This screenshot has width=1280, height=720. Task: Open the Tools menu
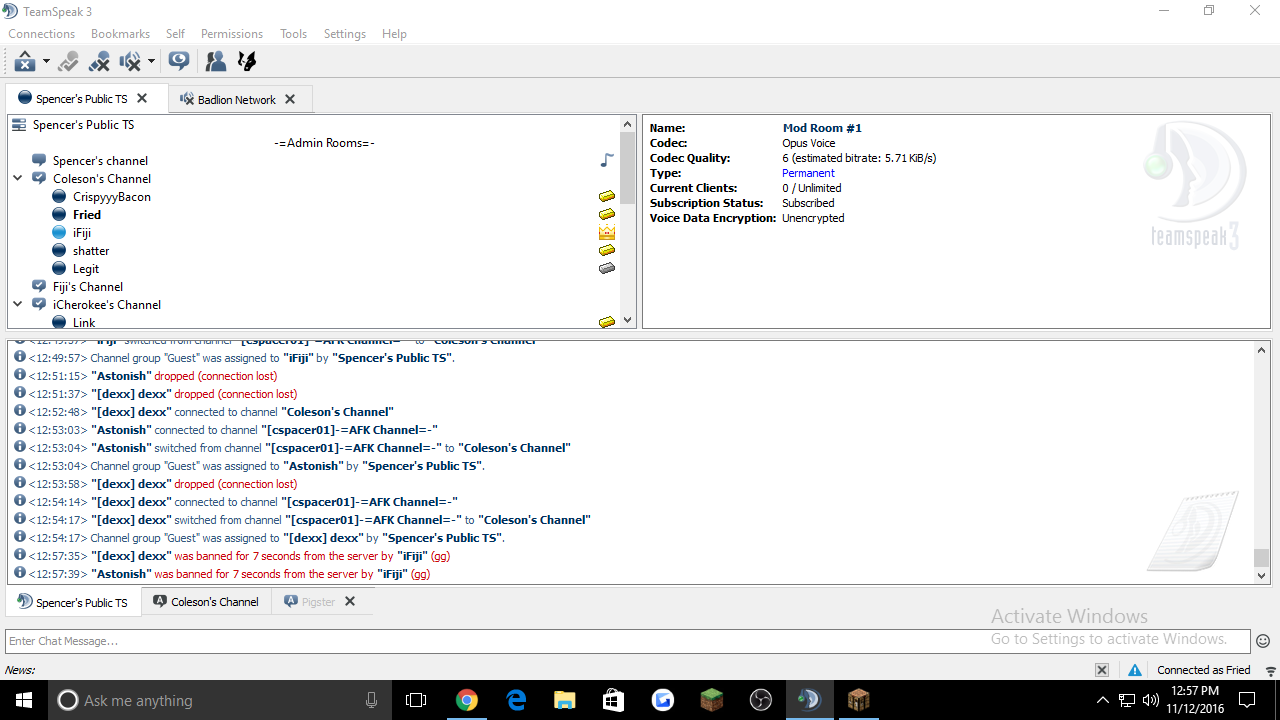(x=293, y=34)
